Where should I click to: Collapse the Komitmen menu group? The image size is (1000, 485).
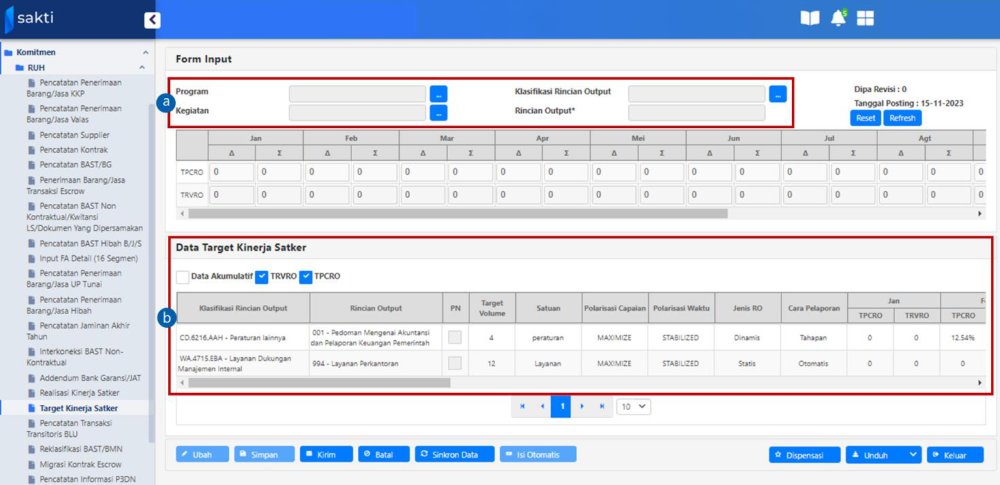145,52
